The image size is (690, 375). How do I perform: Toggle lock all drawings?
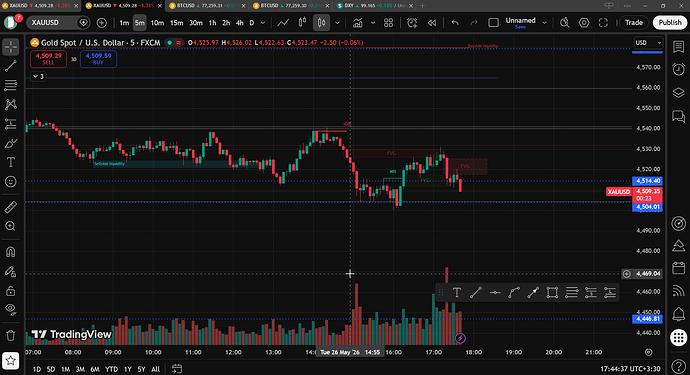pyautogui.click(x=11, y=290)
